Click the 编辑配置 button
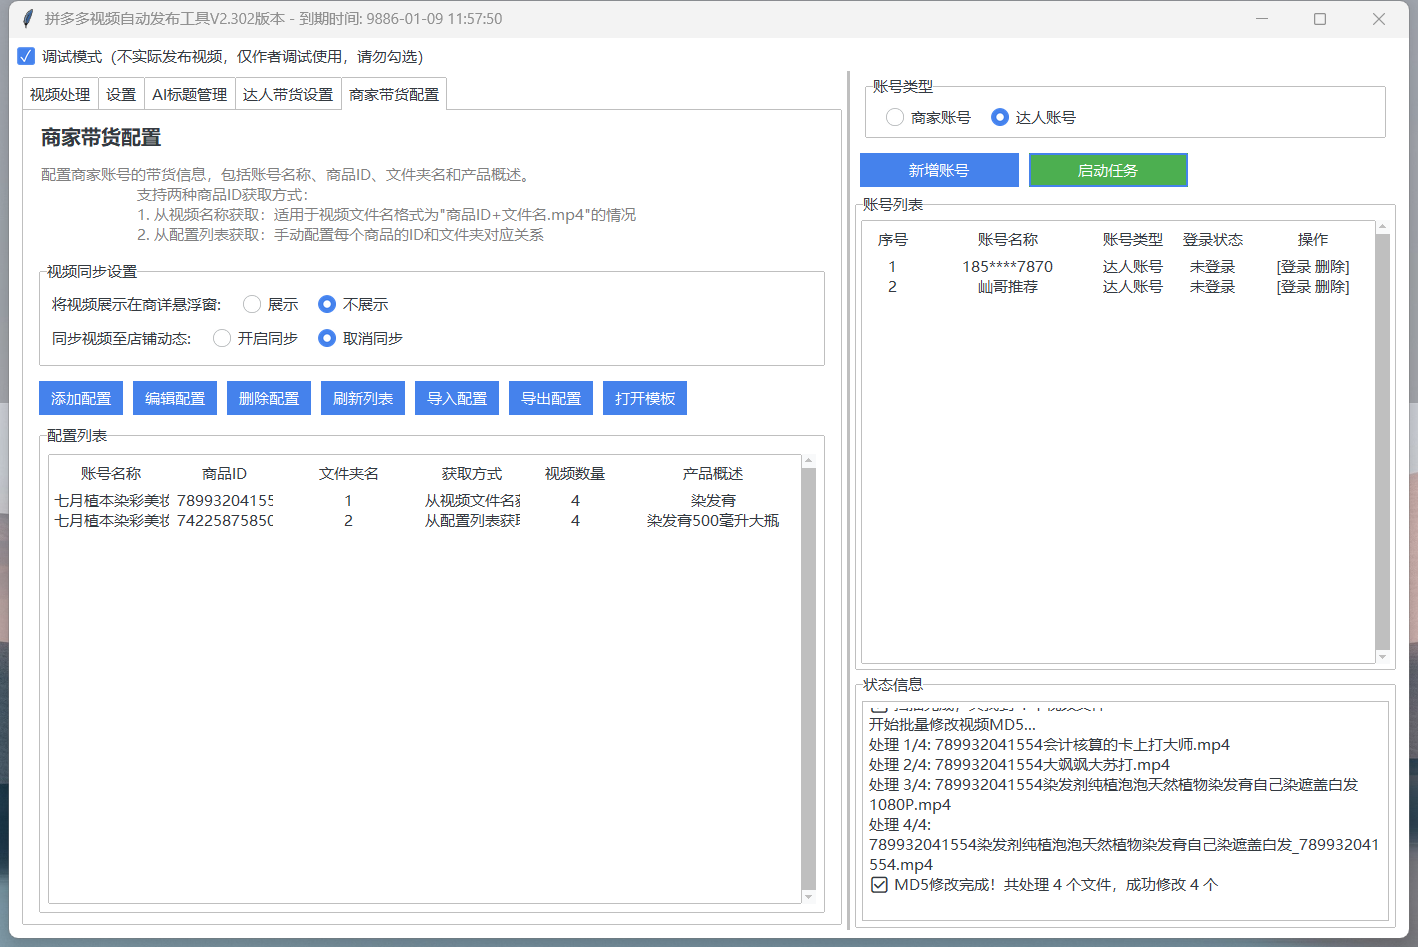This screenshot has width=1418, height=947. coord(175,398)
